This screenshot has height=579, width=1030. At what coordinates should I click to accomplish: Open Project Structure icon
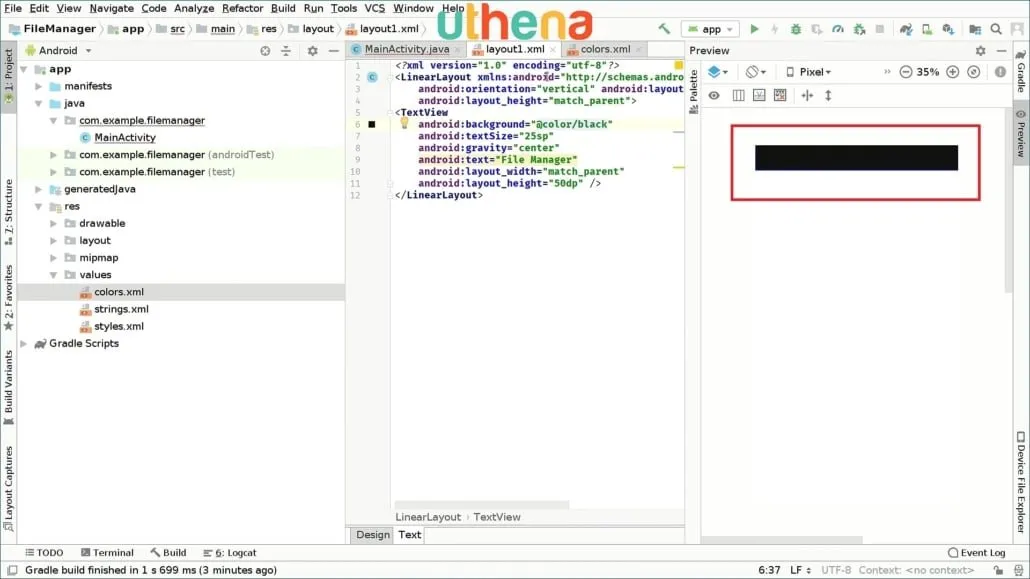coord(975,29)
